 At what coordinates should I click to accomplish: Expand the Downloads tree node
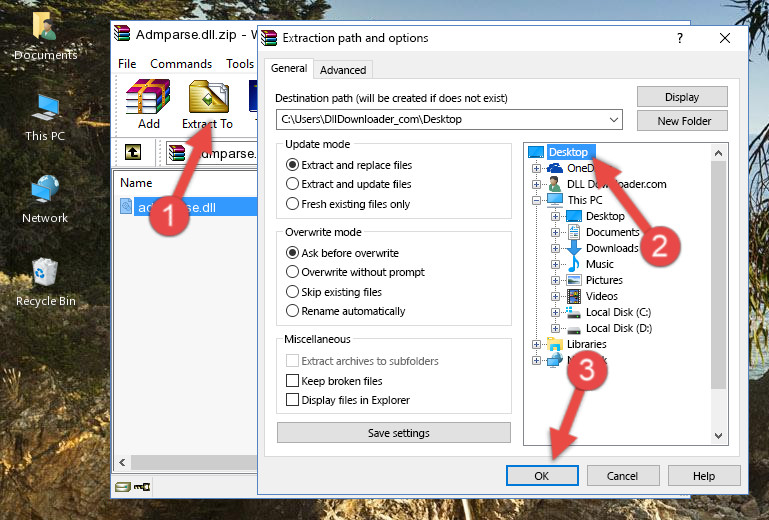tap(555, 248)
